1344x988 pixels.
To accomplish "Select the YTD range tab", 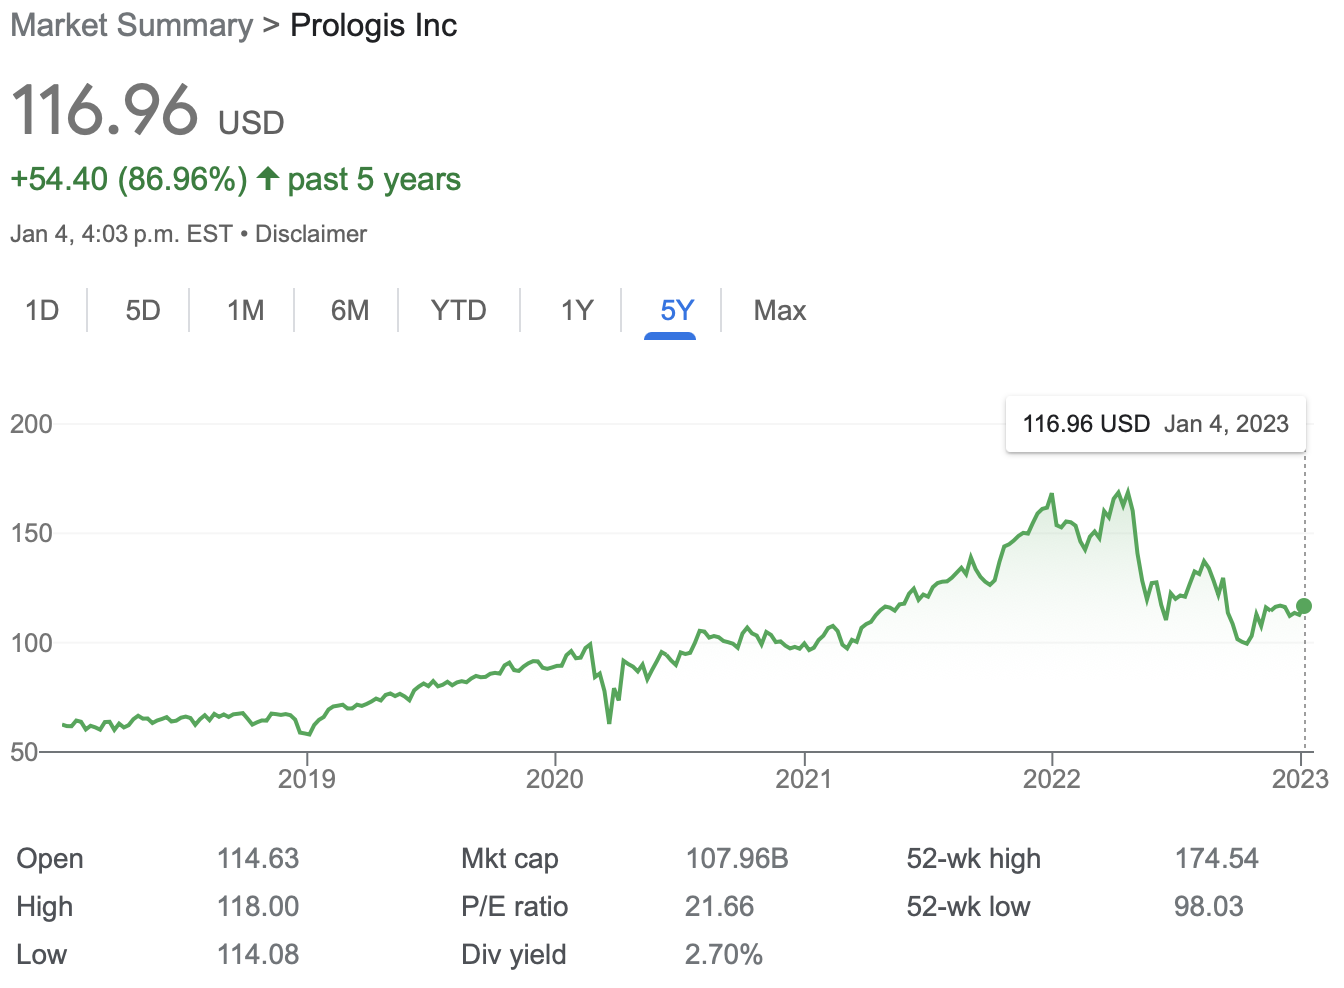I will click(x=459, y=311).
